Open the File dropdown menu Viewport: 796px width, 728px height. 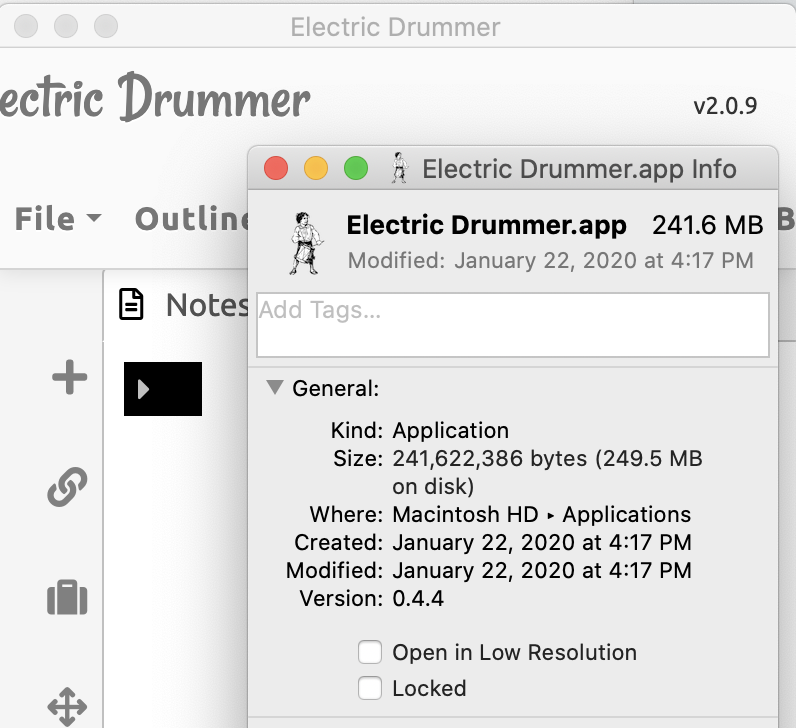[x=58, y=219]
